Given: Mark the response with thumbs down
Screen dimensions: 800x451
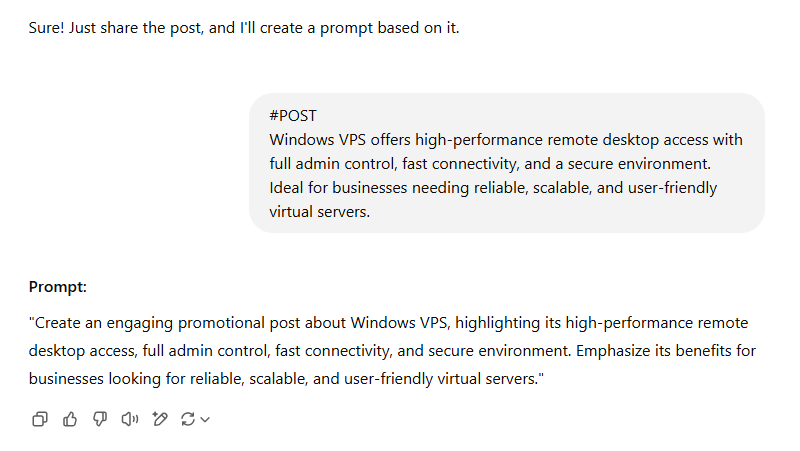Looking at the screenshot, I should [99, 419].
